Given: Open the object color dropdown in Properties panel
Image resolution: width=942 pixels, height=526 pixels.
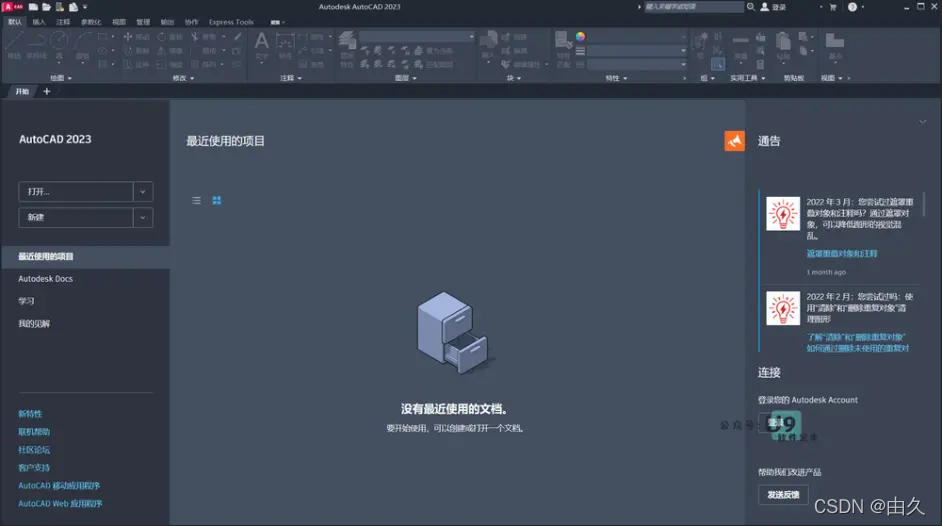Looking at the screenshot, I should [x=637, y=37].
